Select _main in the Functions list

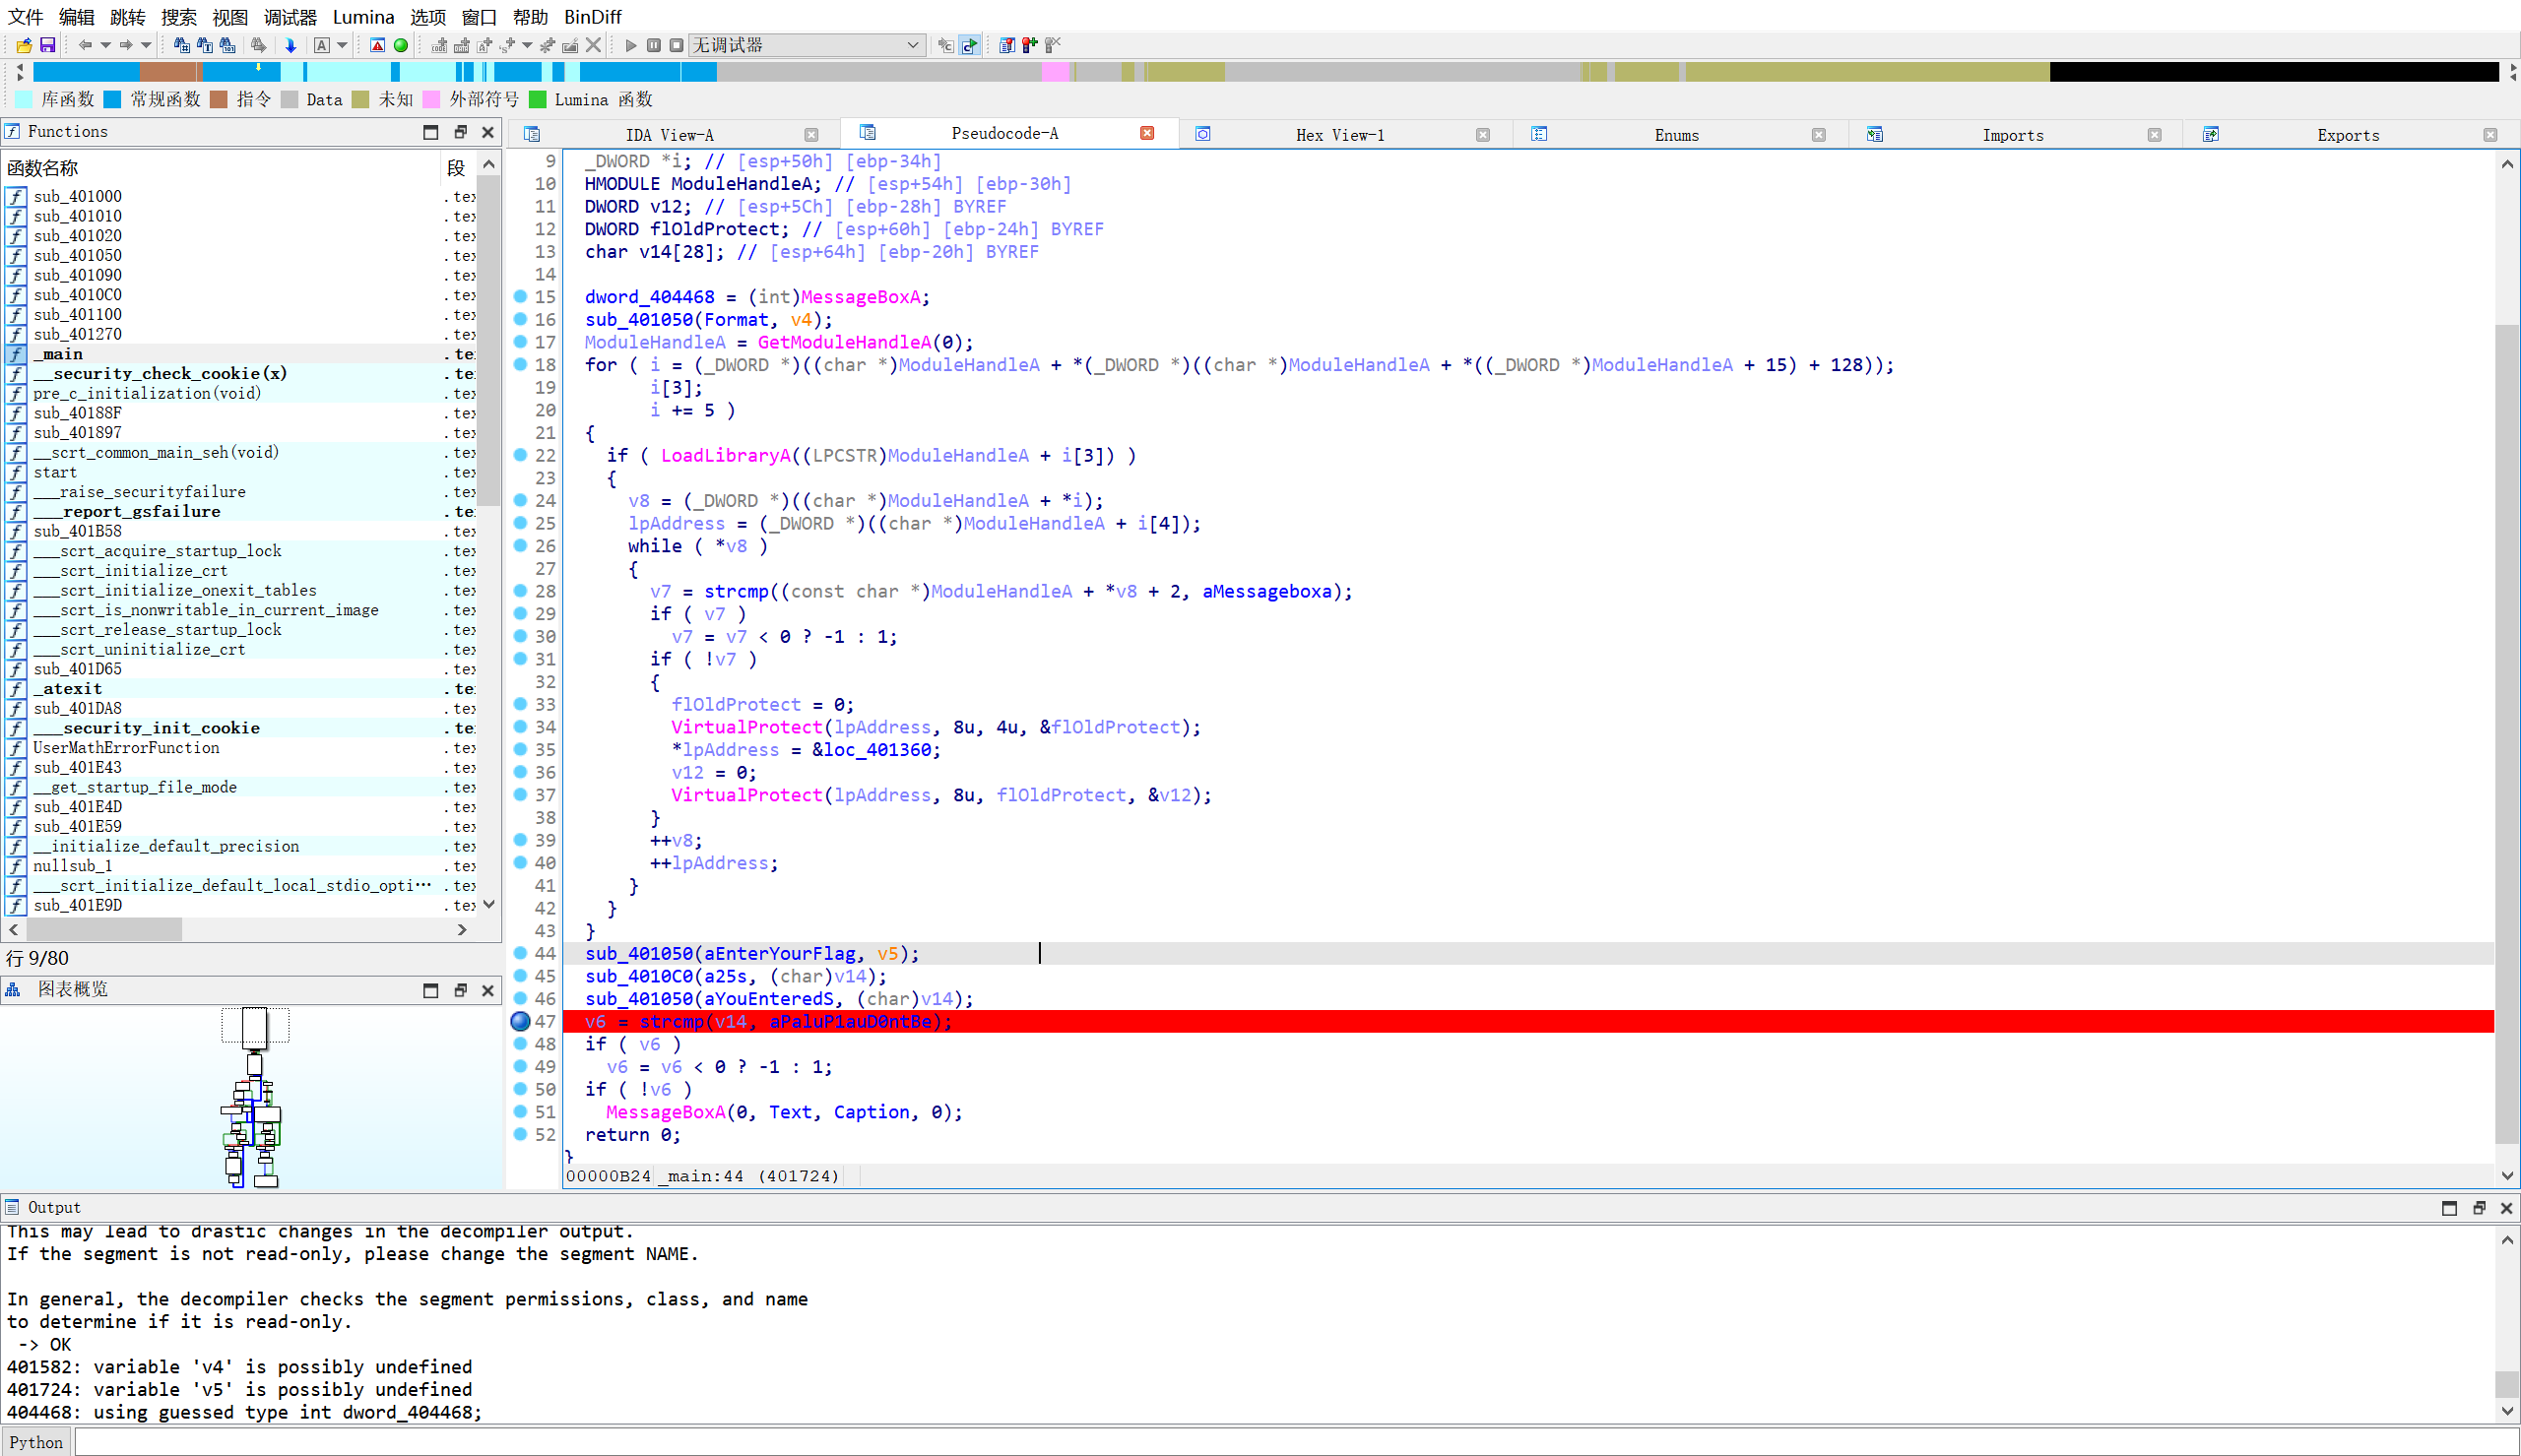click(x=60, y=353)
